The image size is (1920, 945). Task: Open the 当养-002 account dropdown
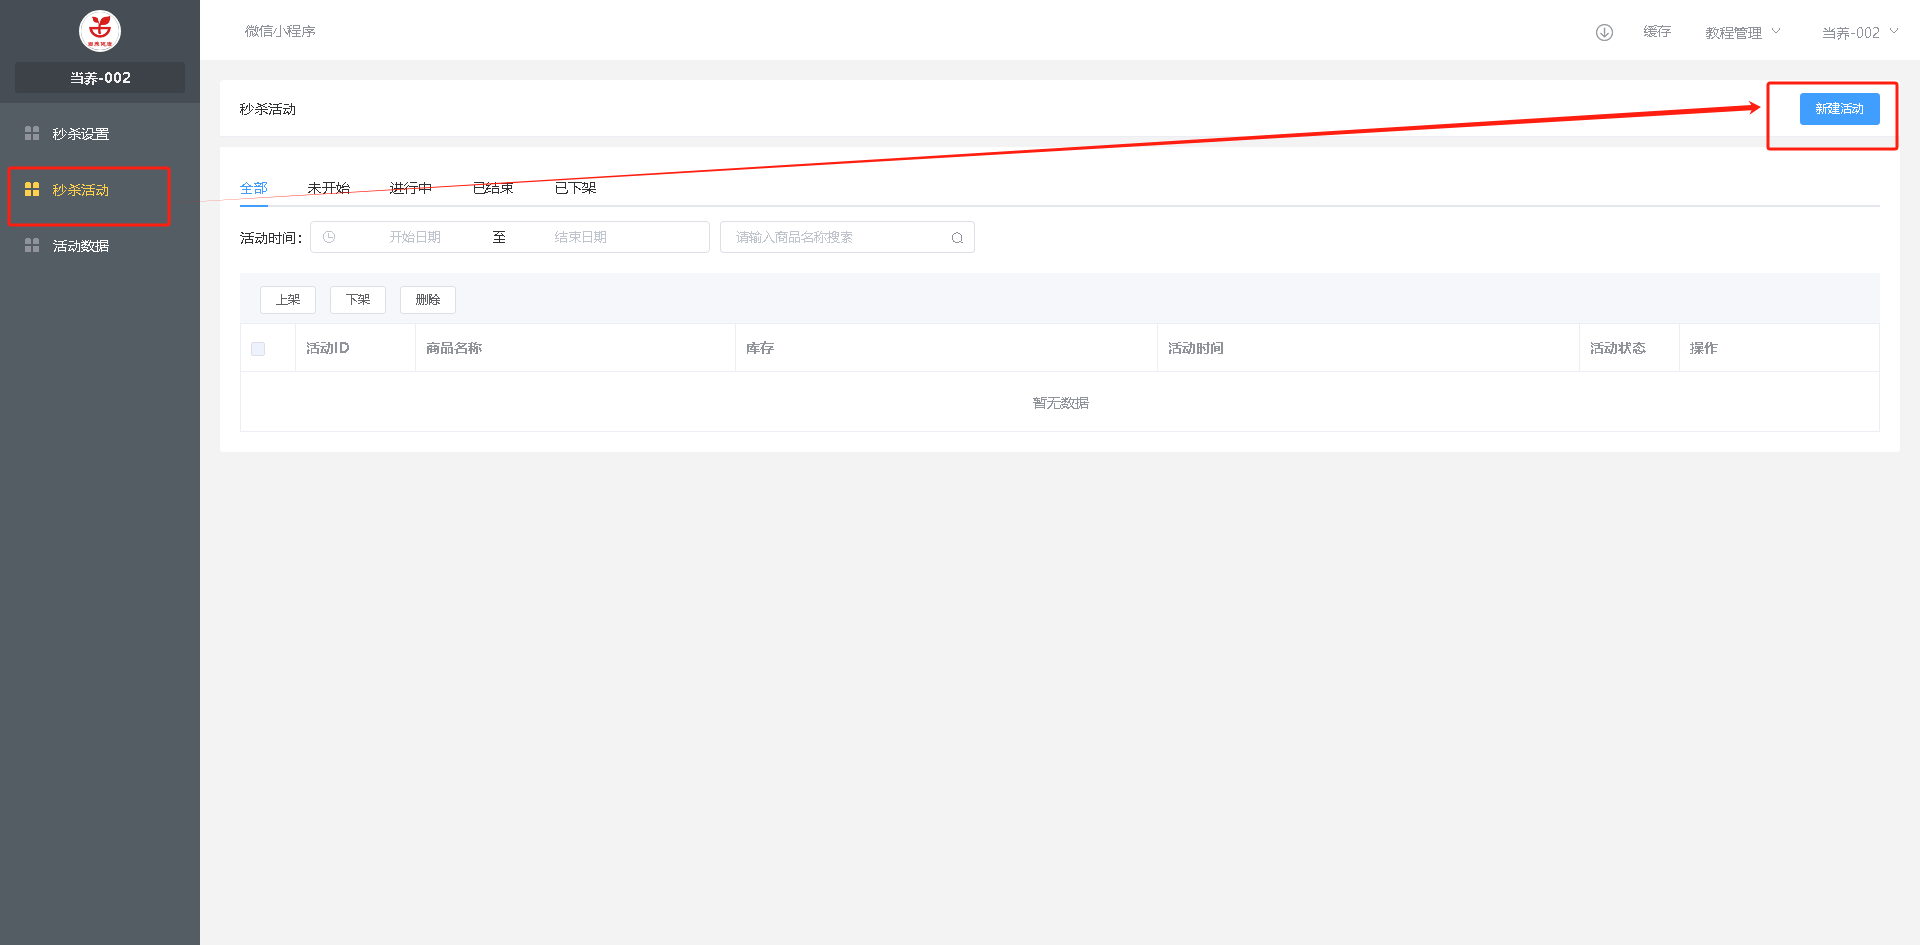[x=1859, y=32]
